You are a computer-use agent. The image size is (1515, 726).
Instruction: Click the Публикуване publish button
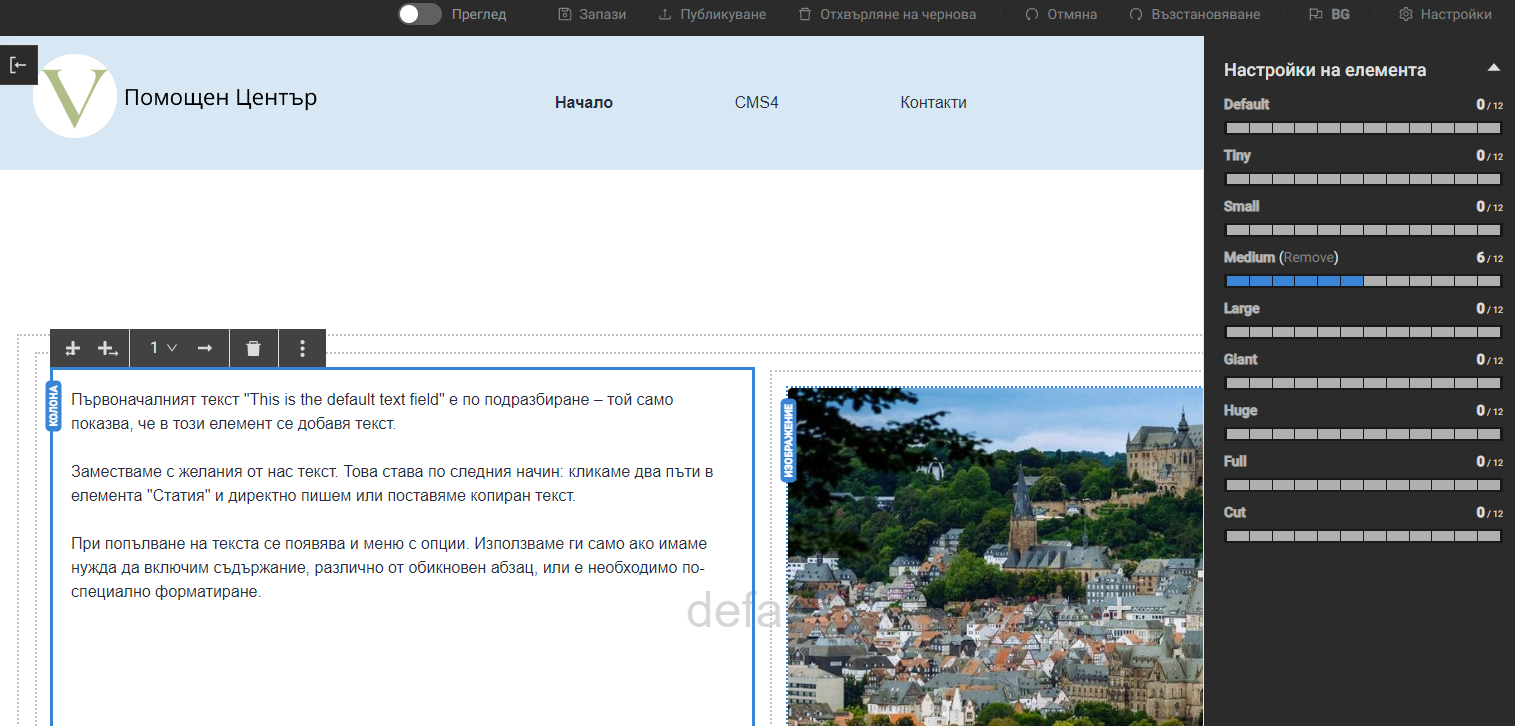712,14
